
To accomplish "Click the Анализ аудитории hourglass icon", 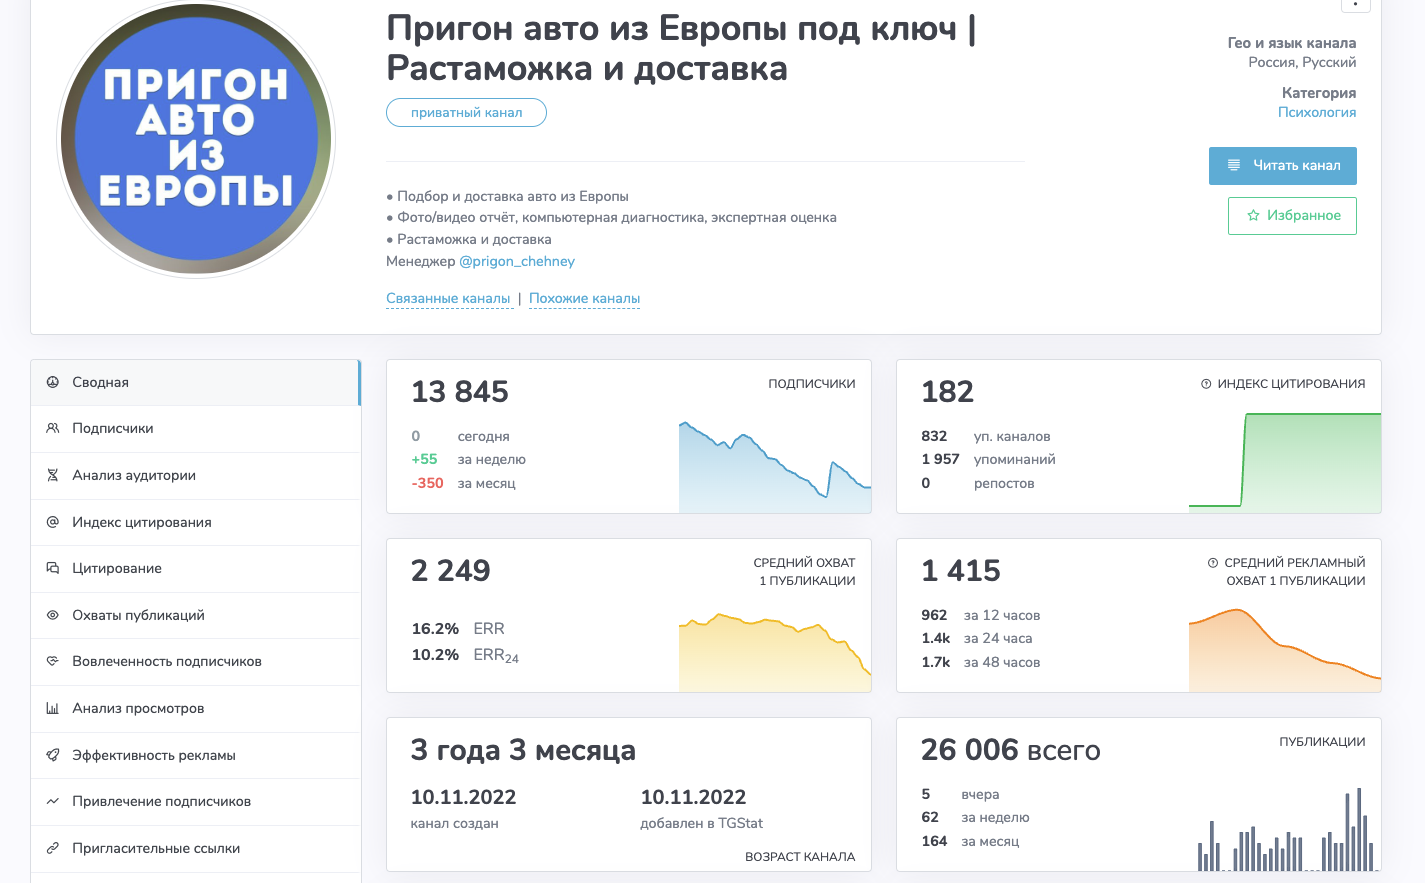I will pyautogui.click(x=52, y=475).
